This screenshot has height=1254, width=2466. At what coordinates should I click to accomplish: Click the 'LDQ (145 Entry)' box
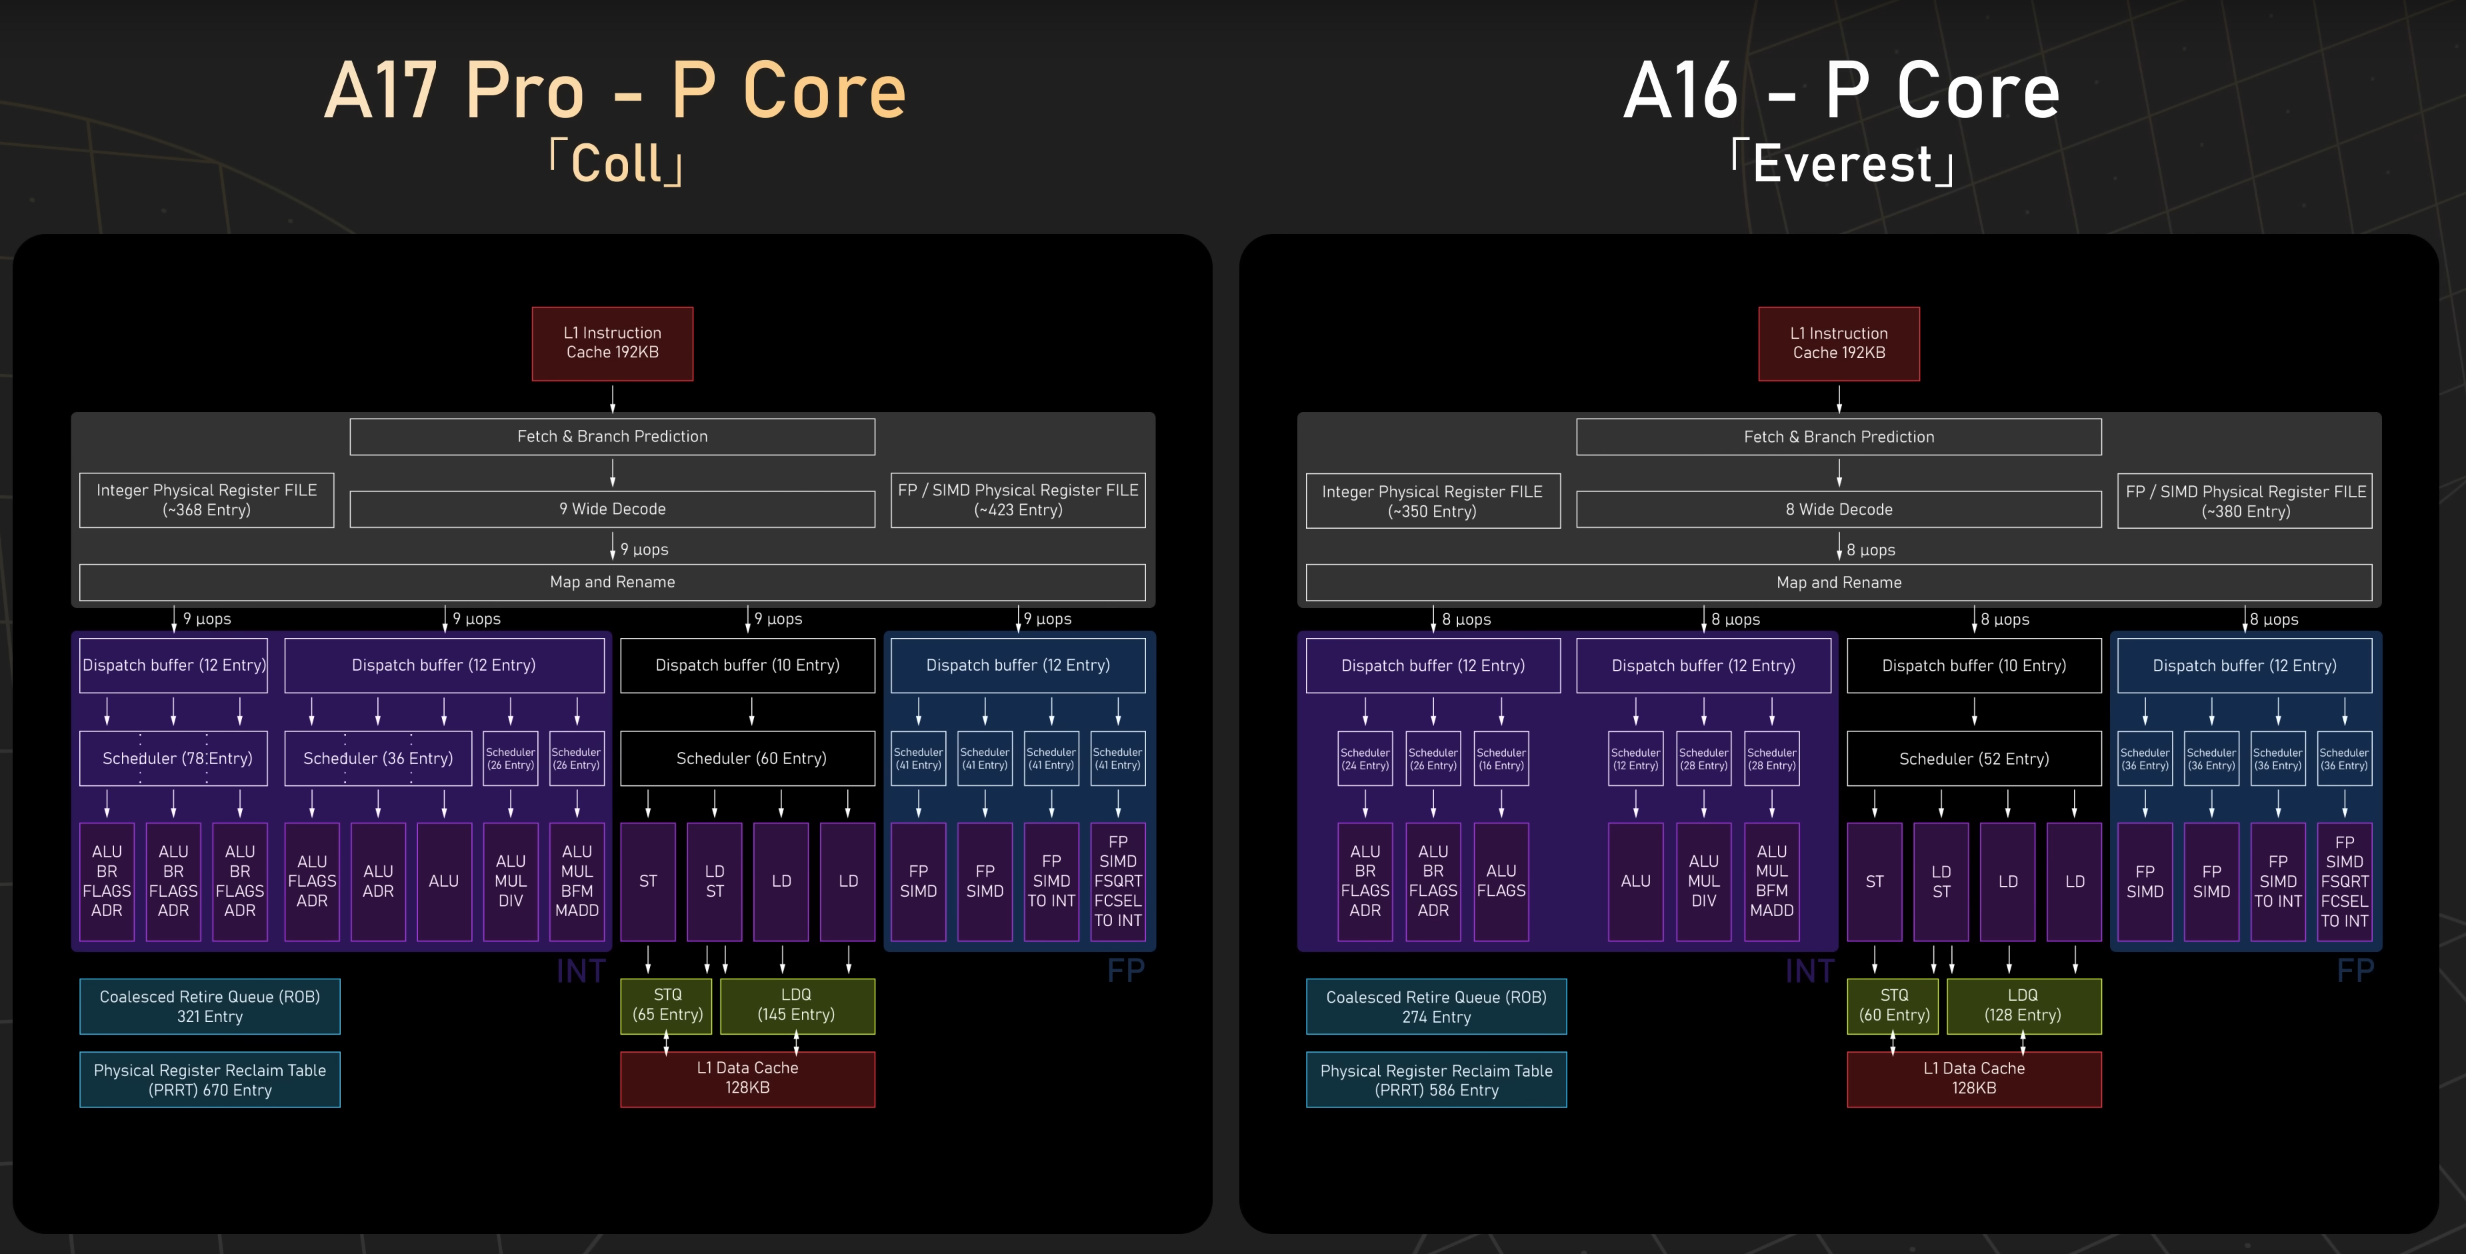(x=797, y=1006)
